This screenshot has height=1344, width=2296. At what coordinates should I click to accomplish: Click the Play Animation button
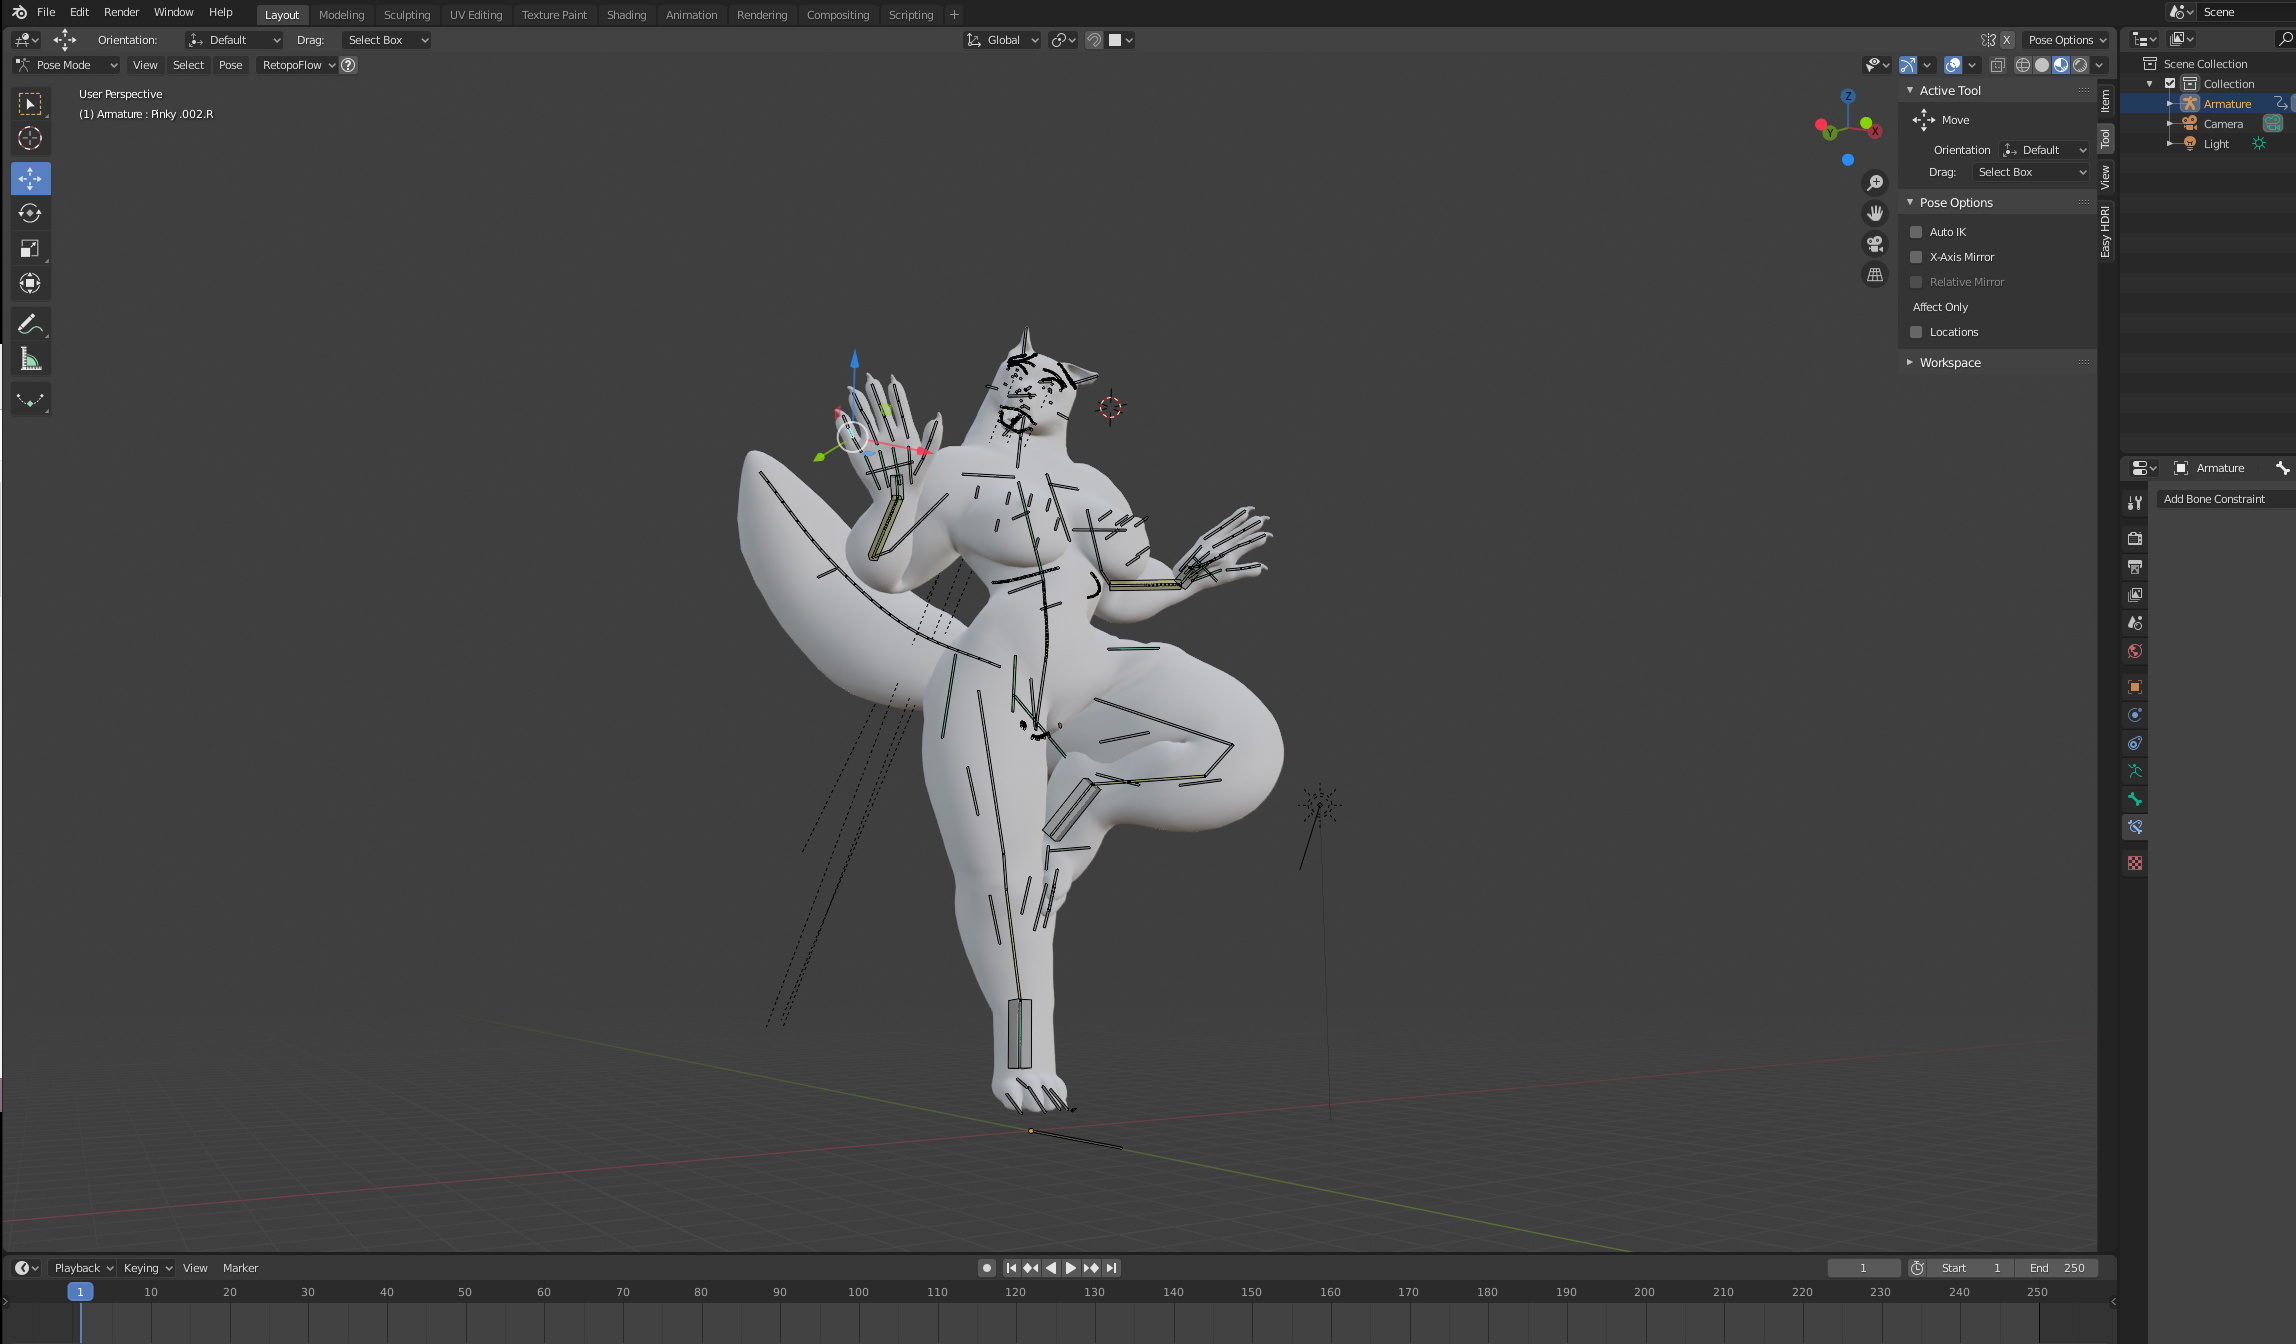(x=1071, y=1268)
